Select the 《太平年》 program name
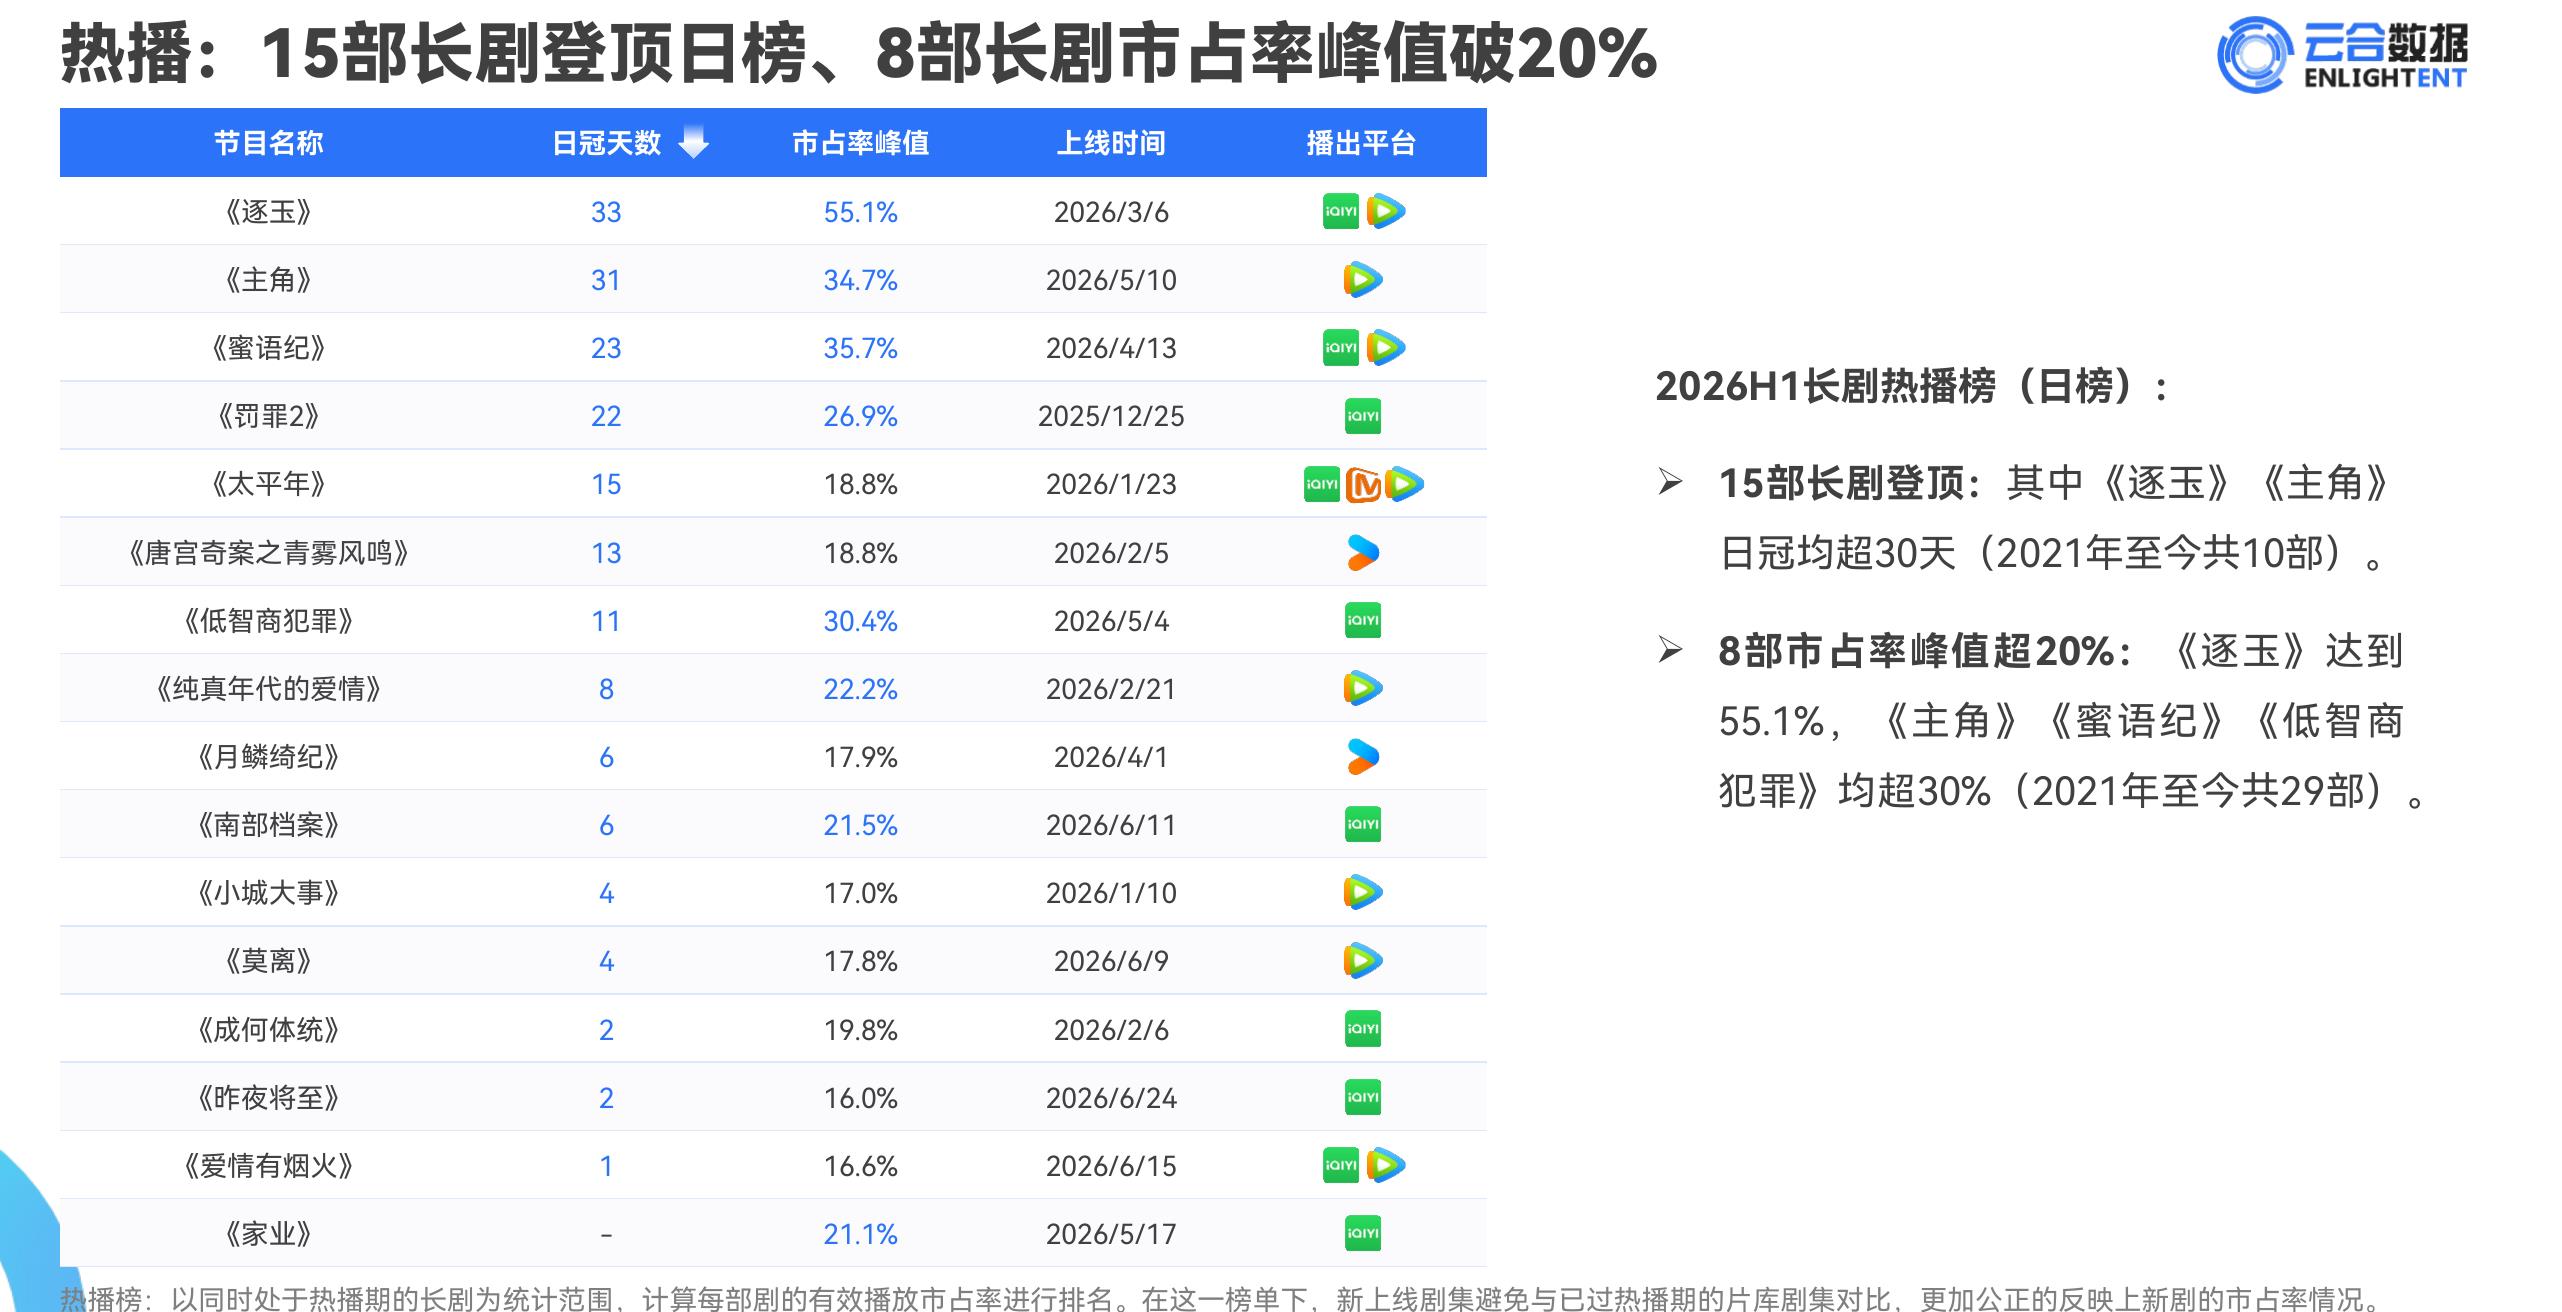 pos(268,484)
